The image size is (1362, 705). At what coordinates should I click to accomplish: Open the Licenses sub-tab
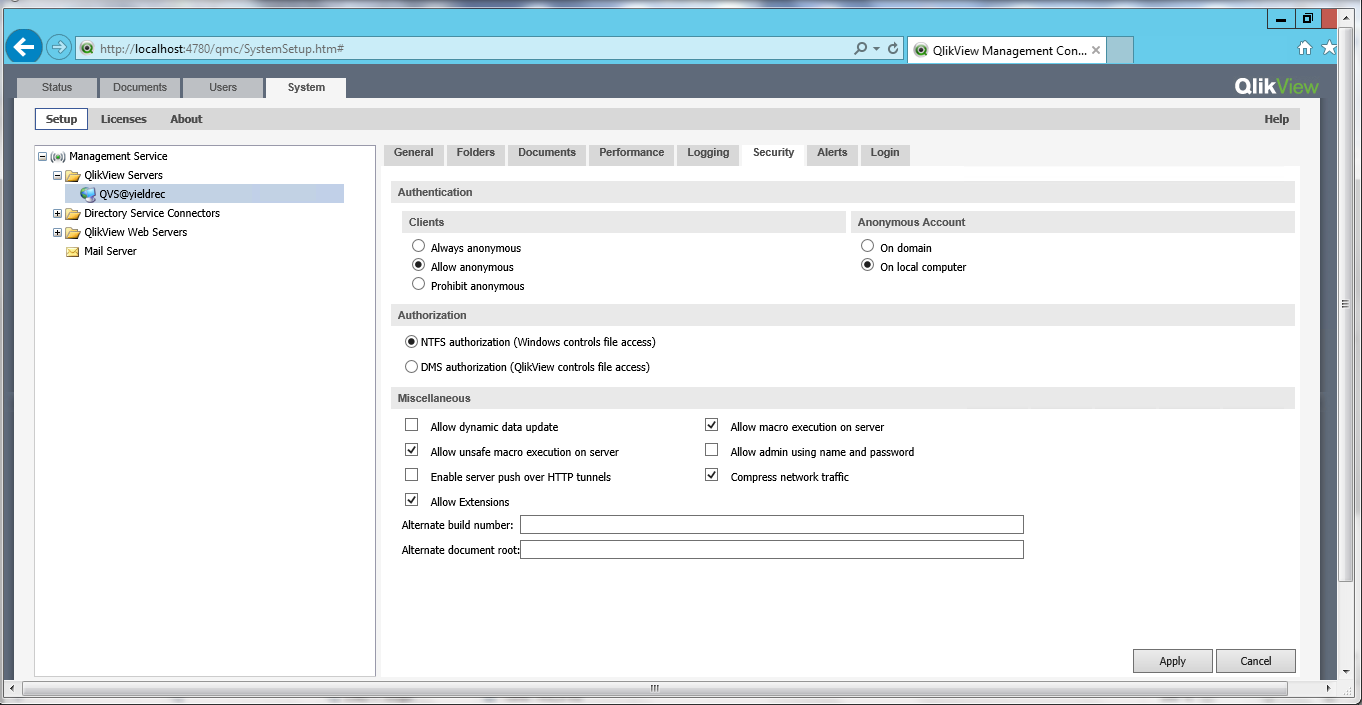point(124,119)
